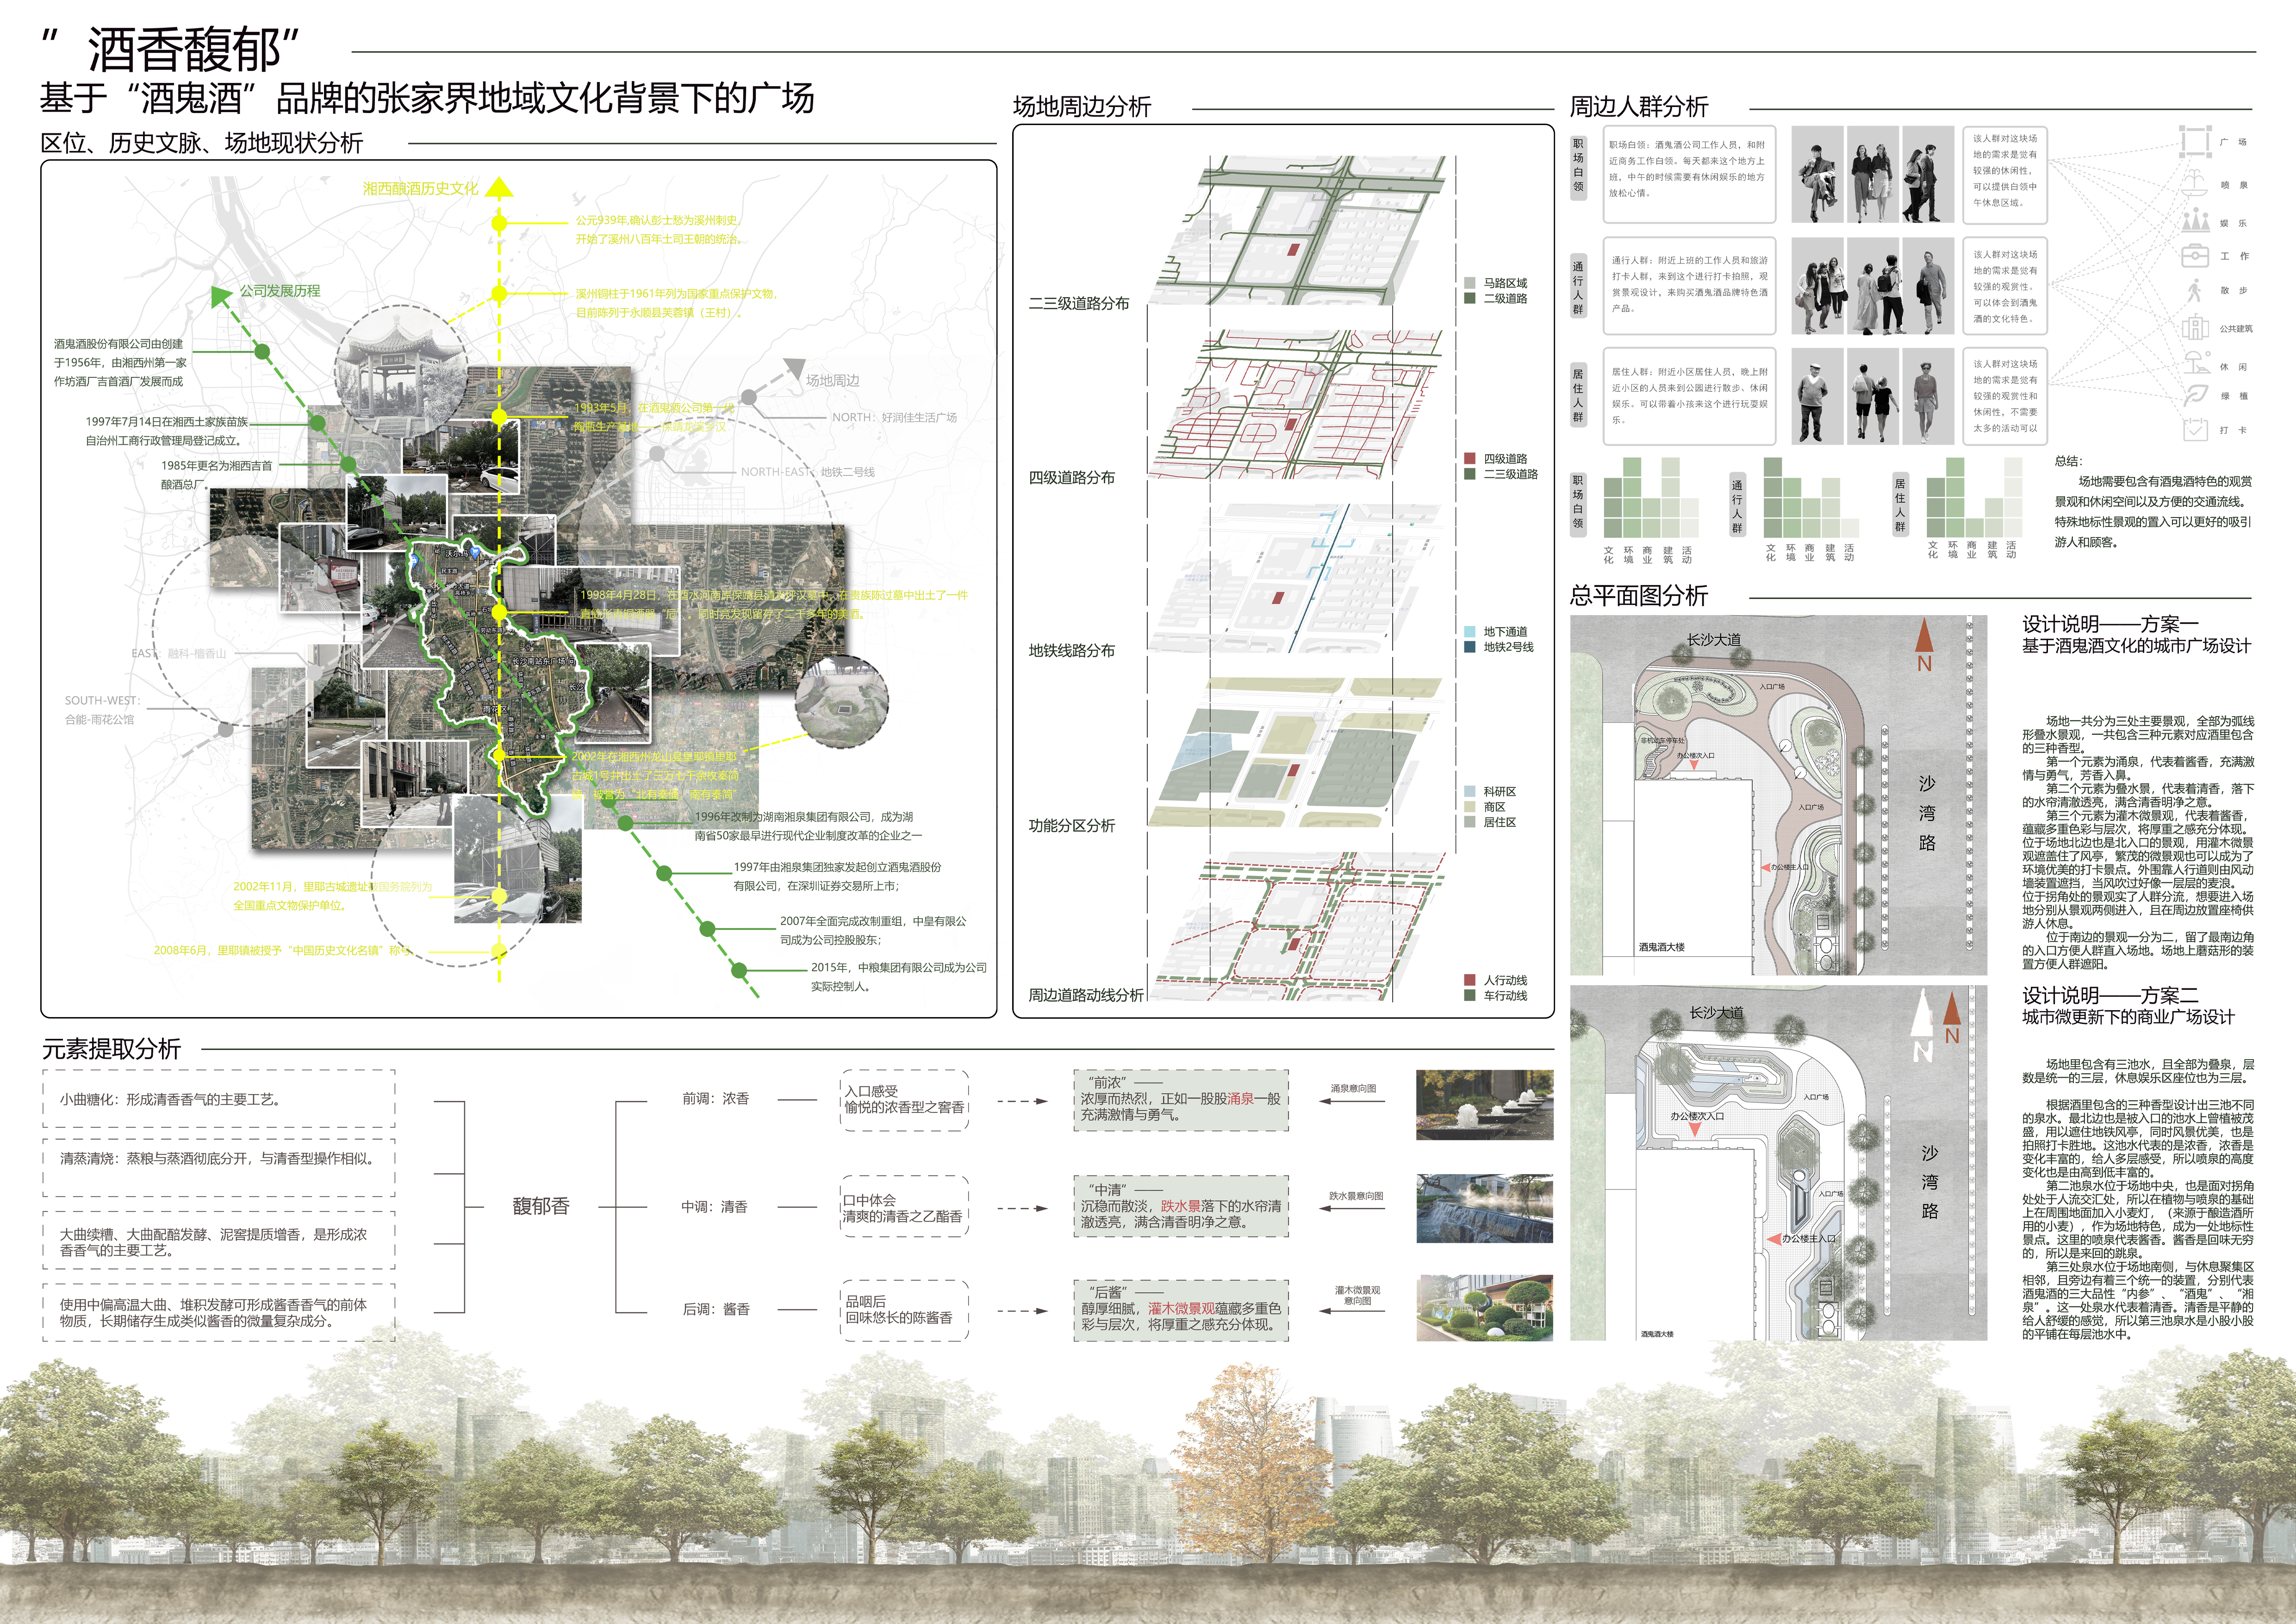Click the "后酱" description box
Viewport: 2296px width, 1624px height.
click(x=1181, y=1310)
